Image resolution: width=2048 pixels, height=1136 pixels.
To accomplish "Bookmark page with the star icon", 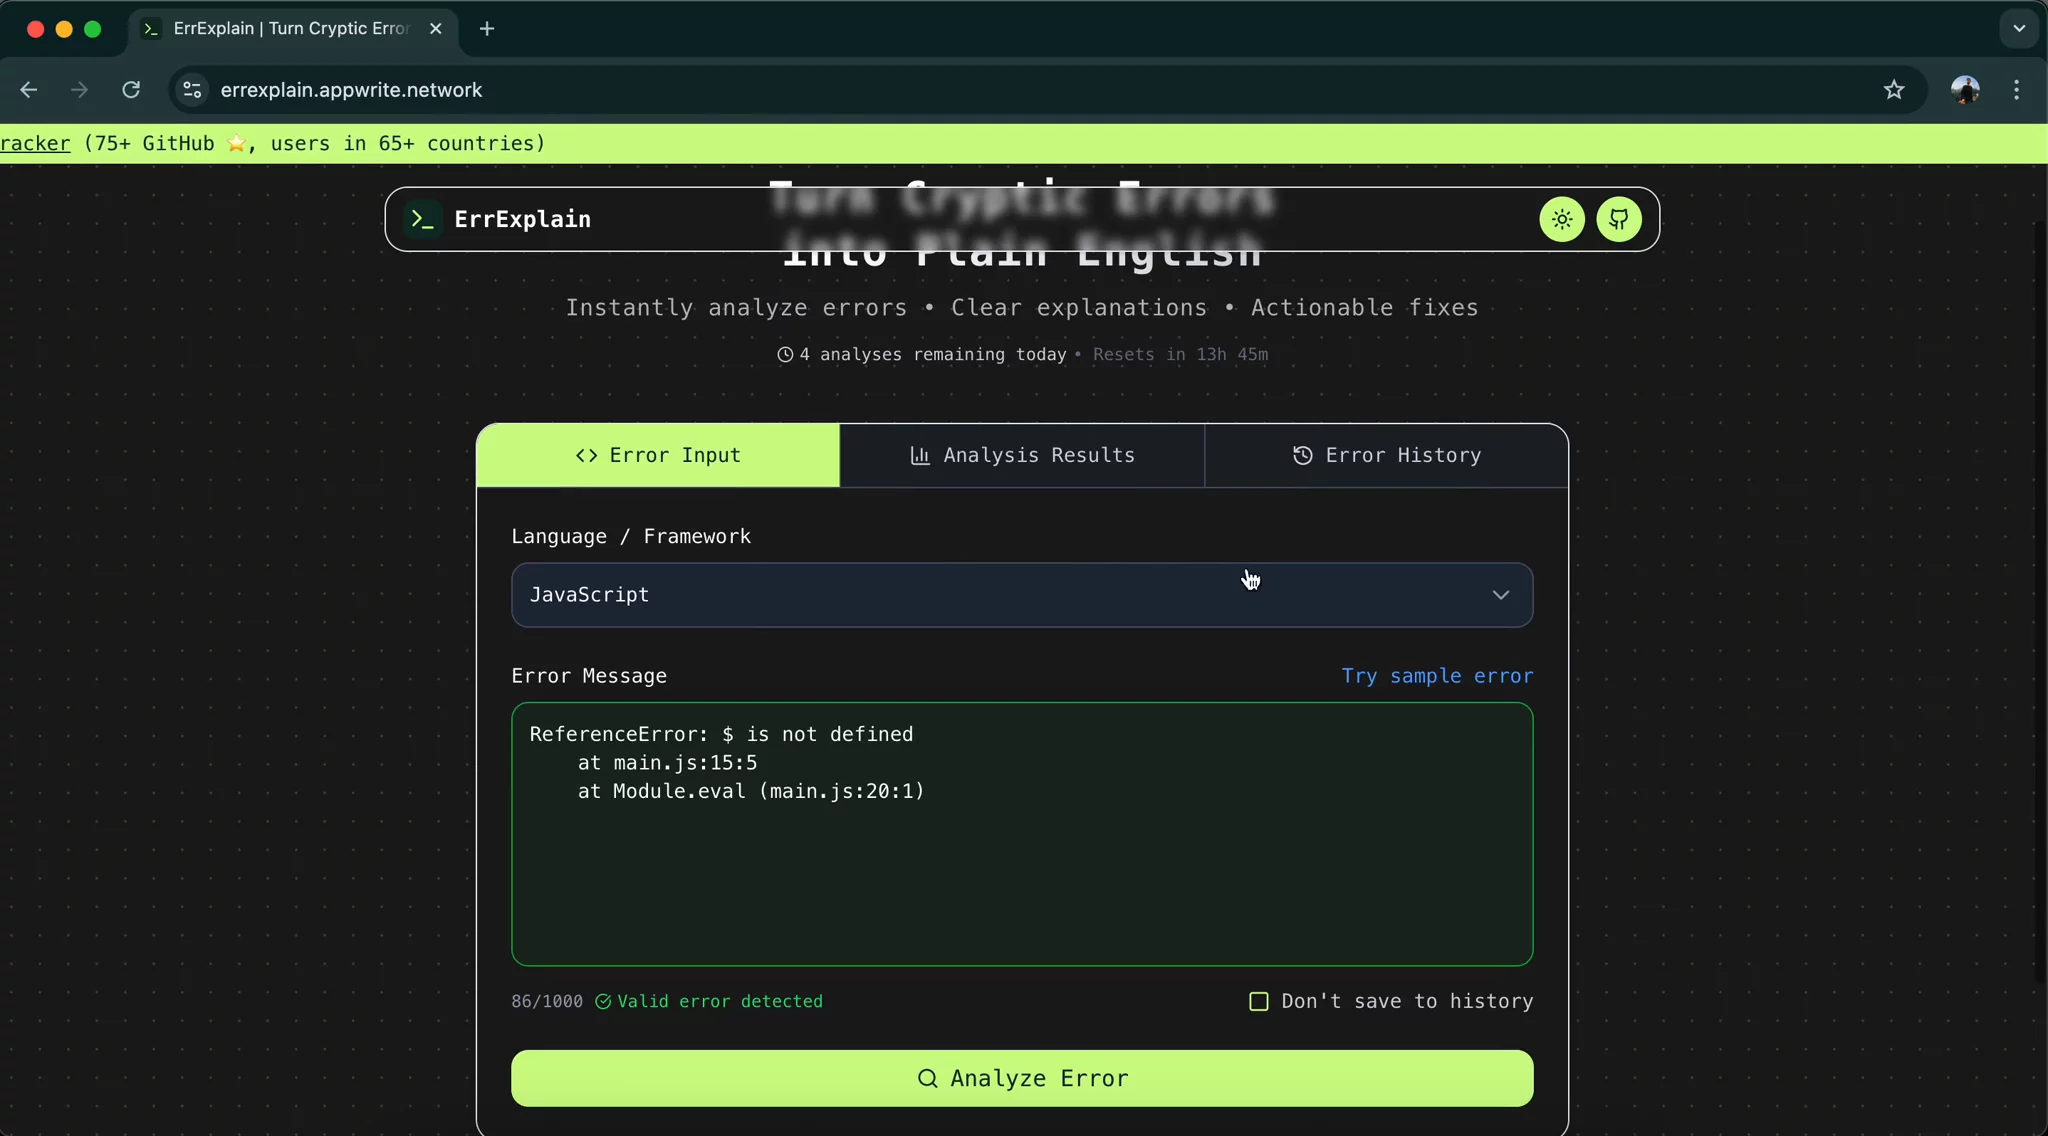I will point(1894,90).
